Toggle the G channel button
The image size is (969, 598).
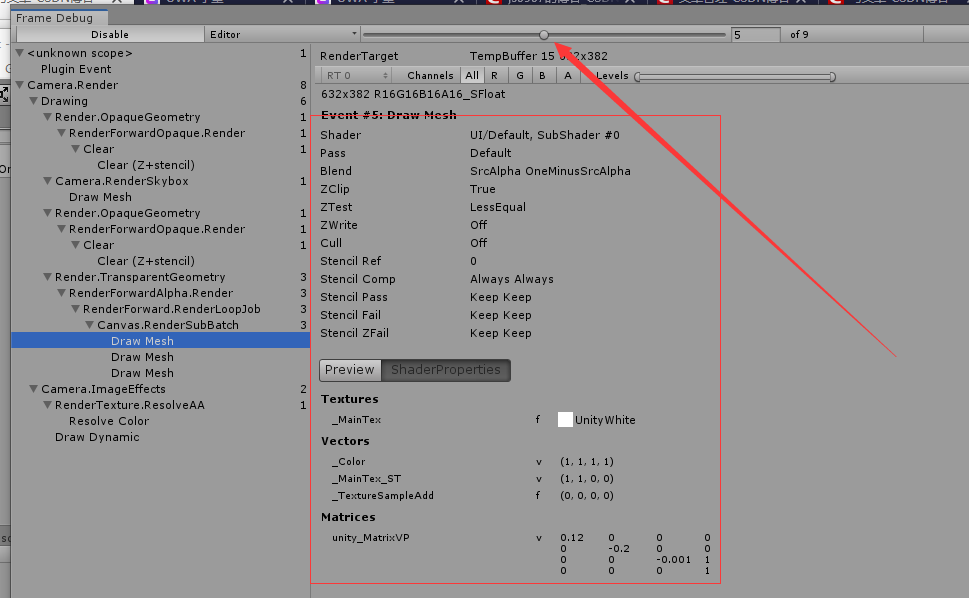(x=520, y=75)
